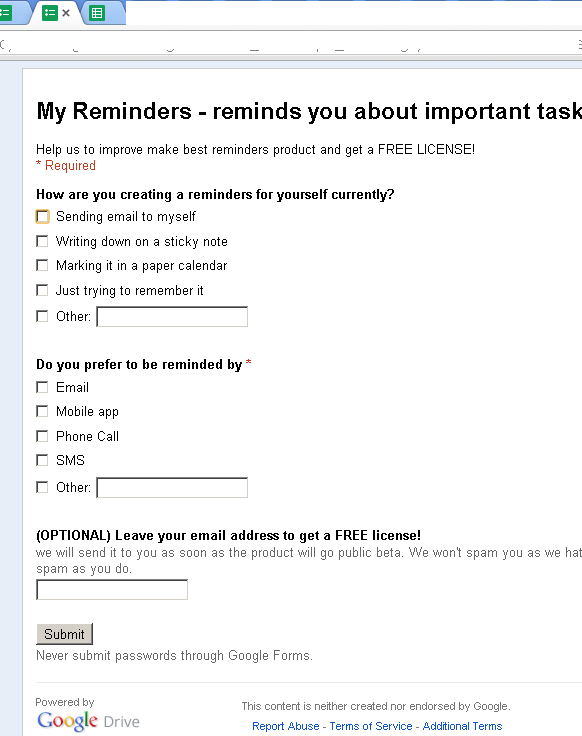Screen dimensions: 582x736
Task: Check 'Writing down on a sticky note'
Action: (x=42, y=241)
